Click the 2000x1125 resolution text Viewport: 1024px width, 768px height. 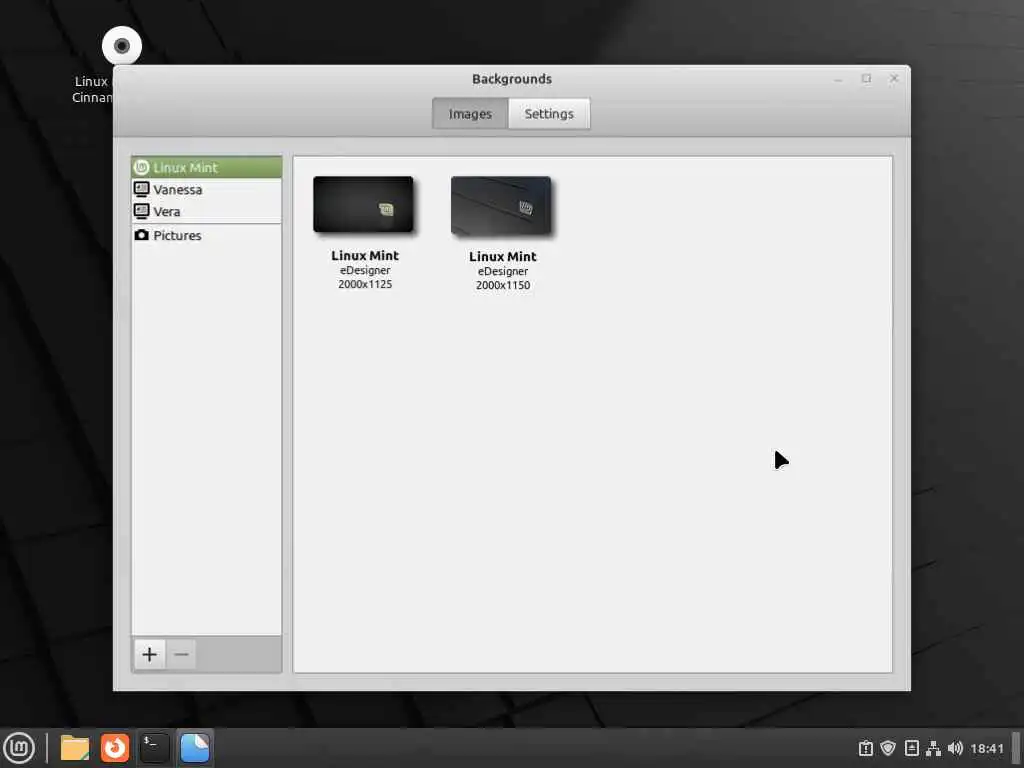365,284
